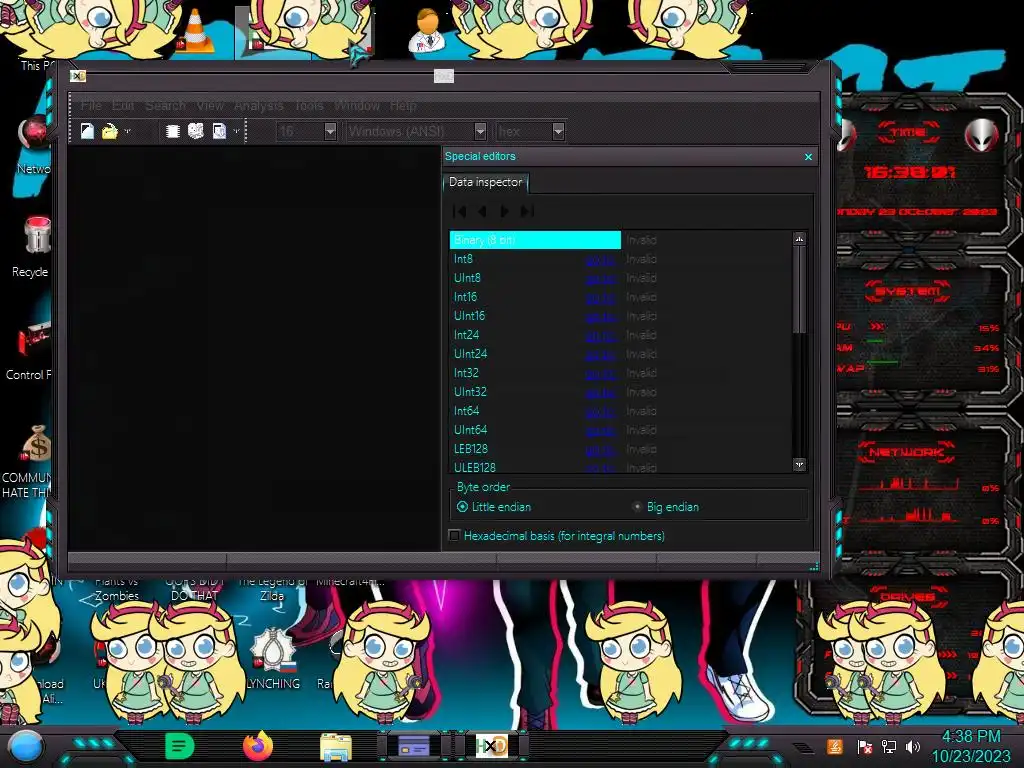Click the go to link in UInt16 row
Image resolution: width=1024 pixels, height=768 pixels.
pos(600,317)
